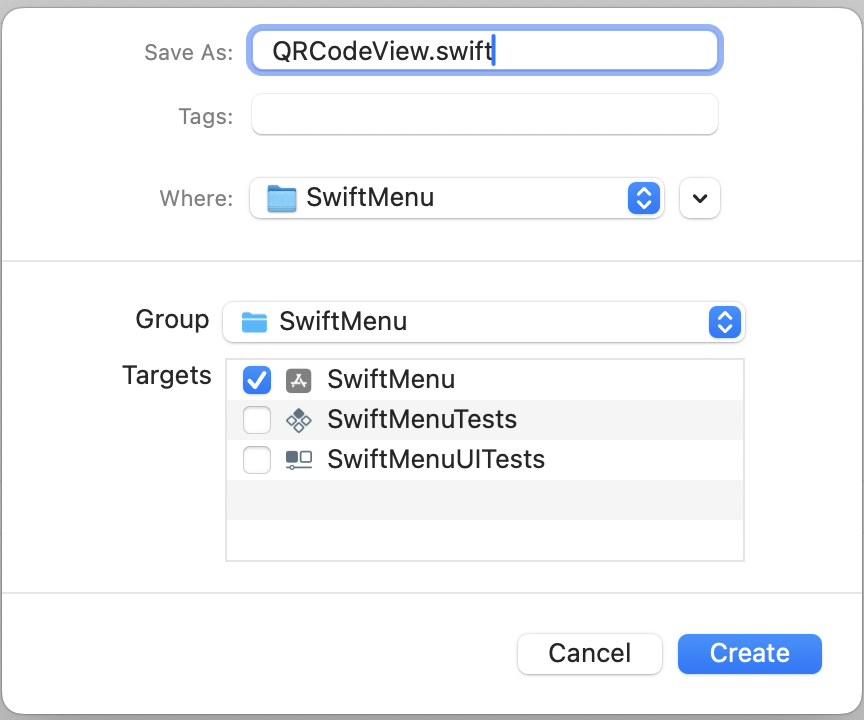Select the SwiftMenu row label in Targets
This screenshot has height=720, width=864.
(x=391, y=380)
